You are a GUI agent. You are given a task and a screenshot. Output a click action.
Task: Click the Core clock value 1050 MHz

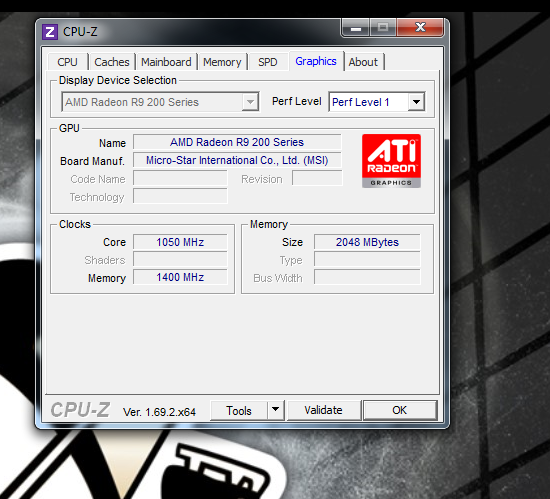180,242
